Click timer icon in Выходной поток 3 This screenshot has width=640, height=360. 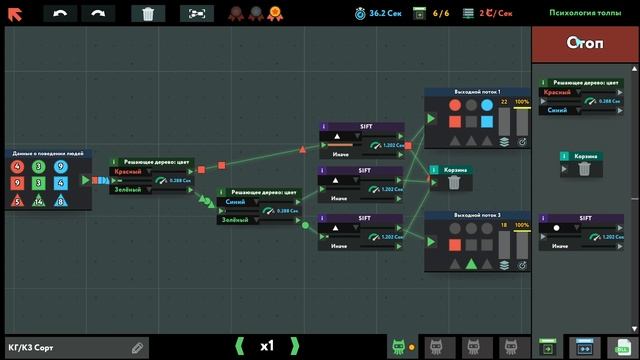(x=522, y=265)
